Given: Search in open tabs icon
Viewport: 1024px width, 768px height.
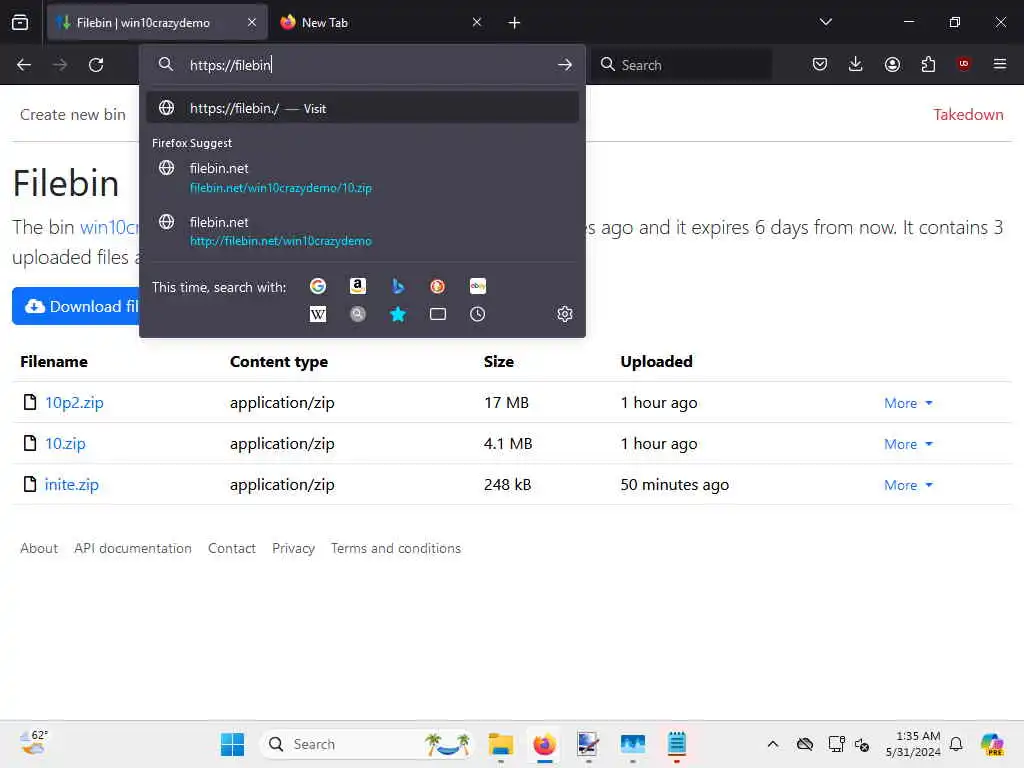Looking at the screenshot, I should pos(438,314).
